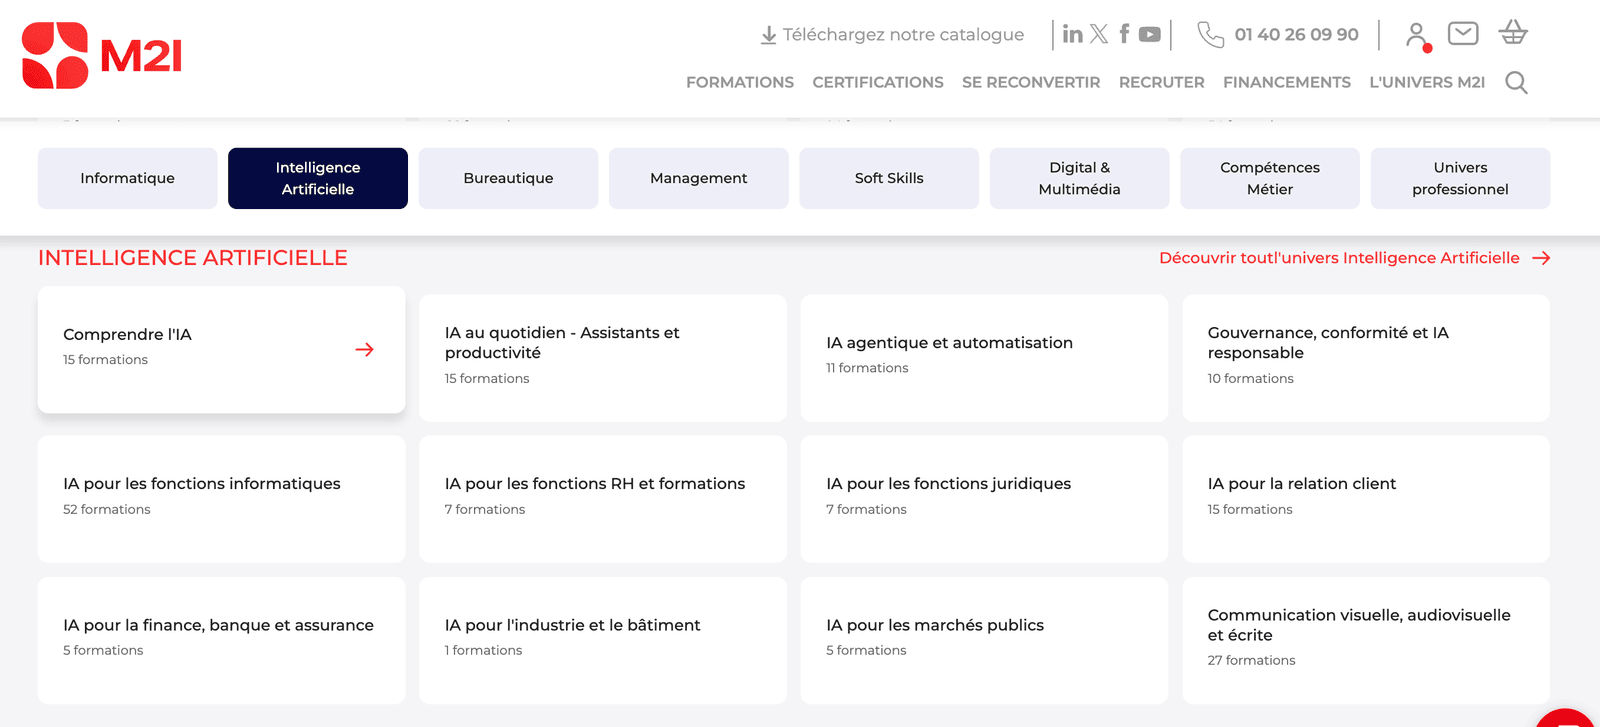Click the '52 formations' count text

tap(107, 509)
